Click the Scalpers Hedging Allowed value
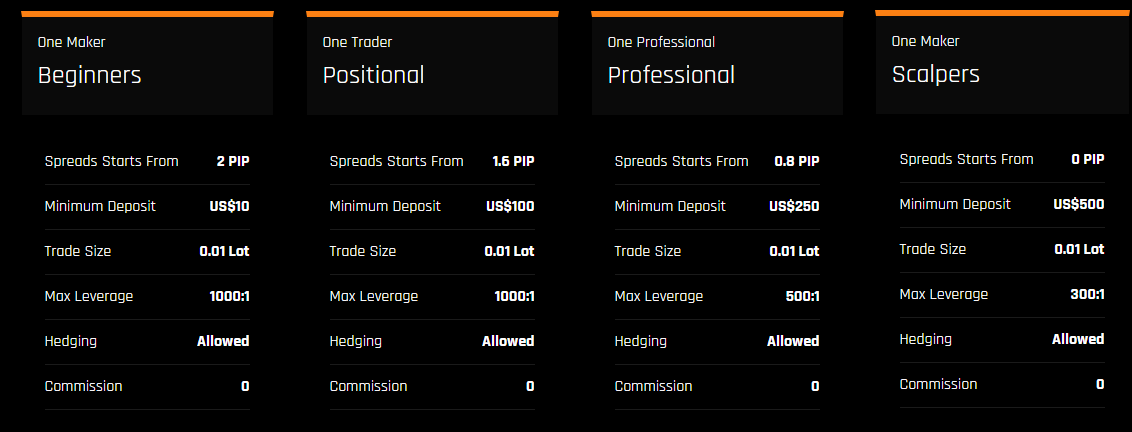The image size is (1132, 432). pyautogui.click(x=1078, y=340)
